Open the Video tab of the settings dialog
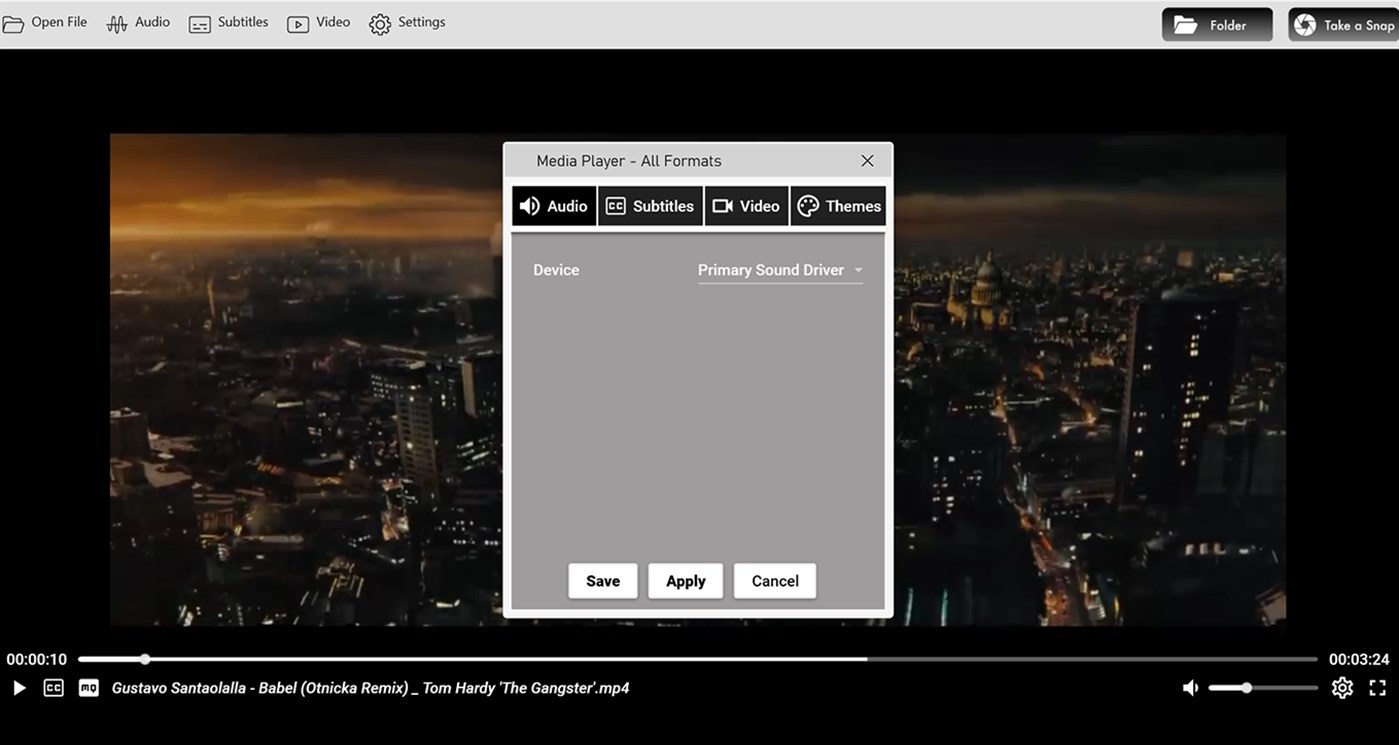This screenshot has width=1399, height=745. [x=746, y=205]
